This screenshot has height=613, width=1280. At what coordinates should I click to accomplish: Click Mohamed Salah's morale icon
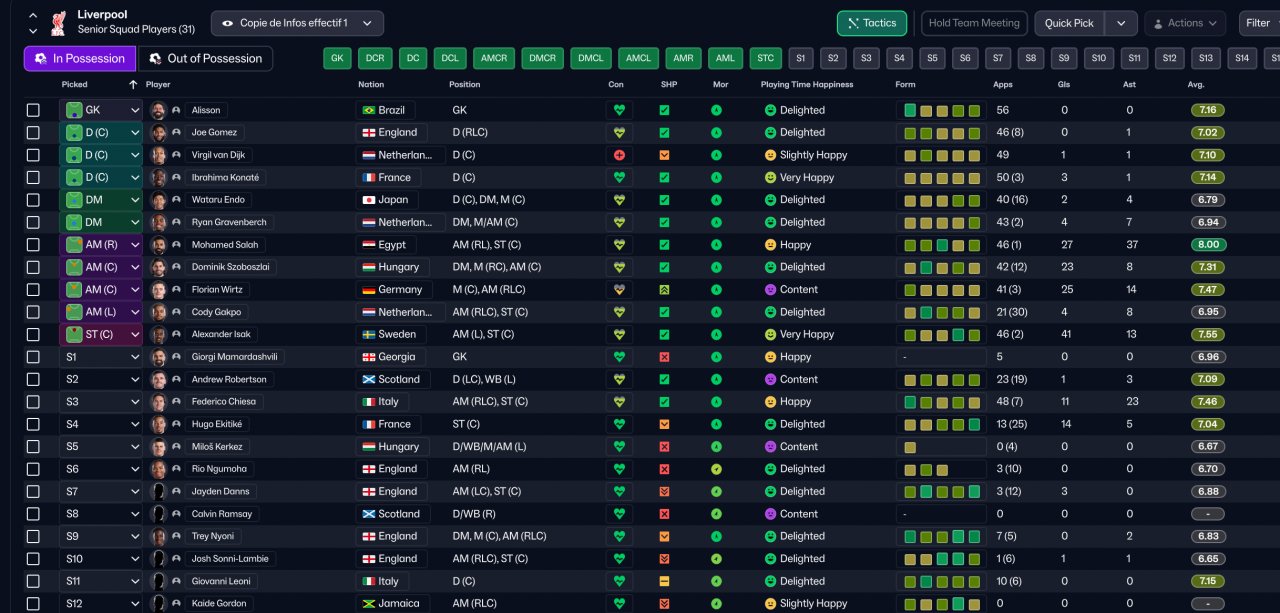(x=716, y=245)
